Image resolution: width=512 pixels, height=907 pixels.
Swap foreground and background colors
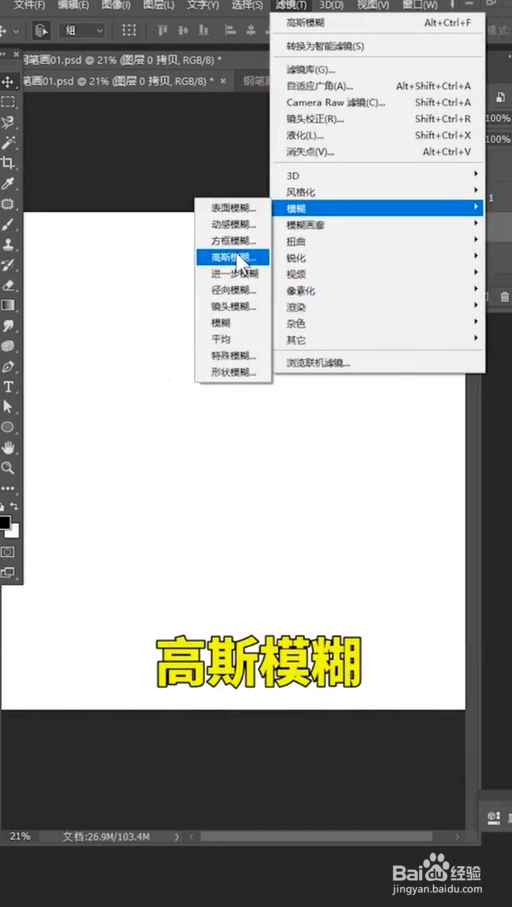point(14,506)
